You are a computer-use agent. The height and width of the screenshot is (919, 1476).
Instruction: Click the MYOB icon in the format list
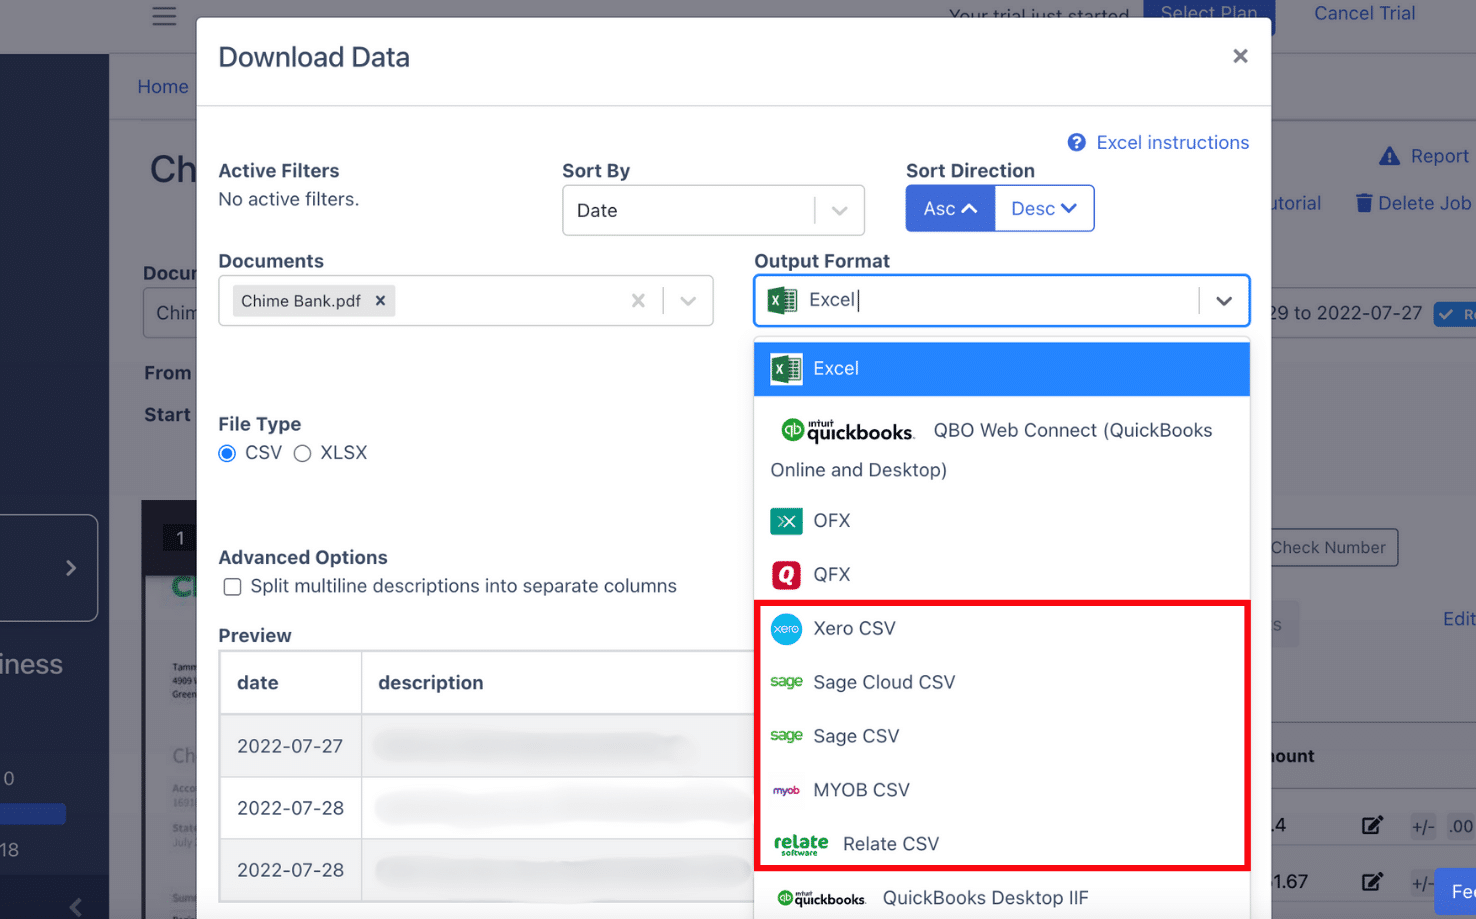[x=787, y=790]
